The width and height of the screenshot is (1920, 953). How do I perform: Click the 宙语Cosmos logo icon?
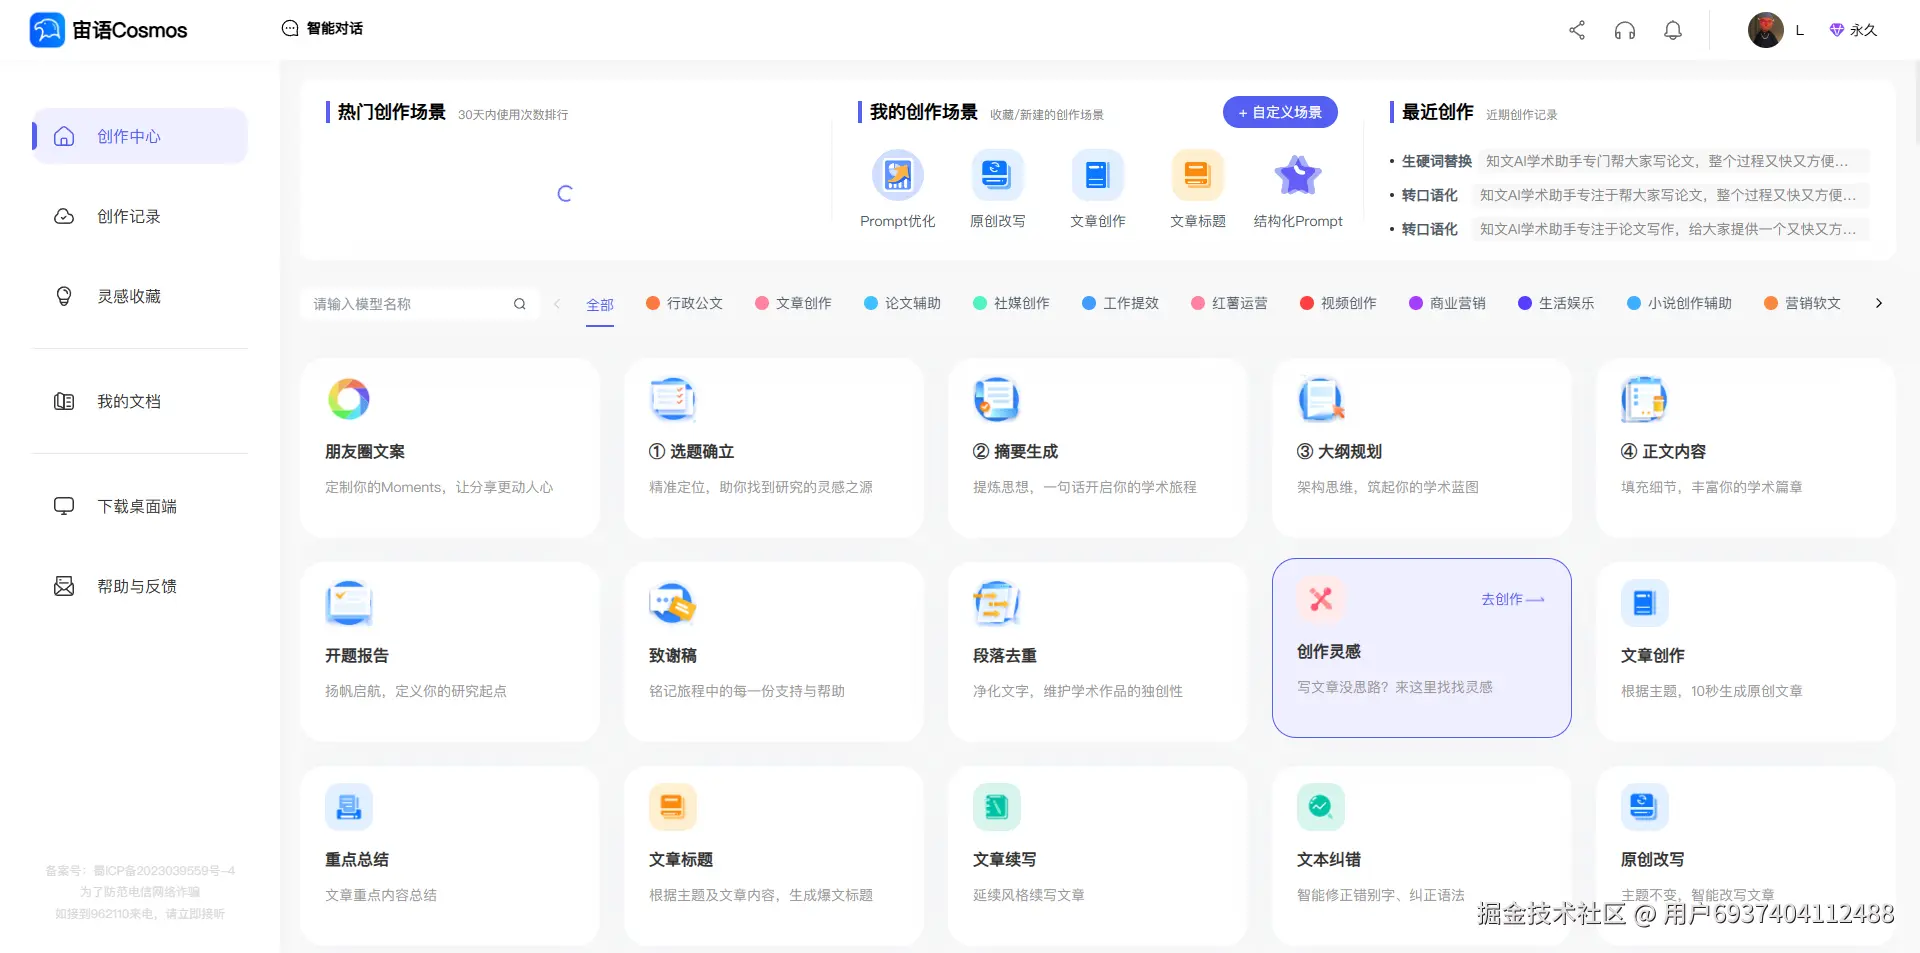click(x=47, y=30)
